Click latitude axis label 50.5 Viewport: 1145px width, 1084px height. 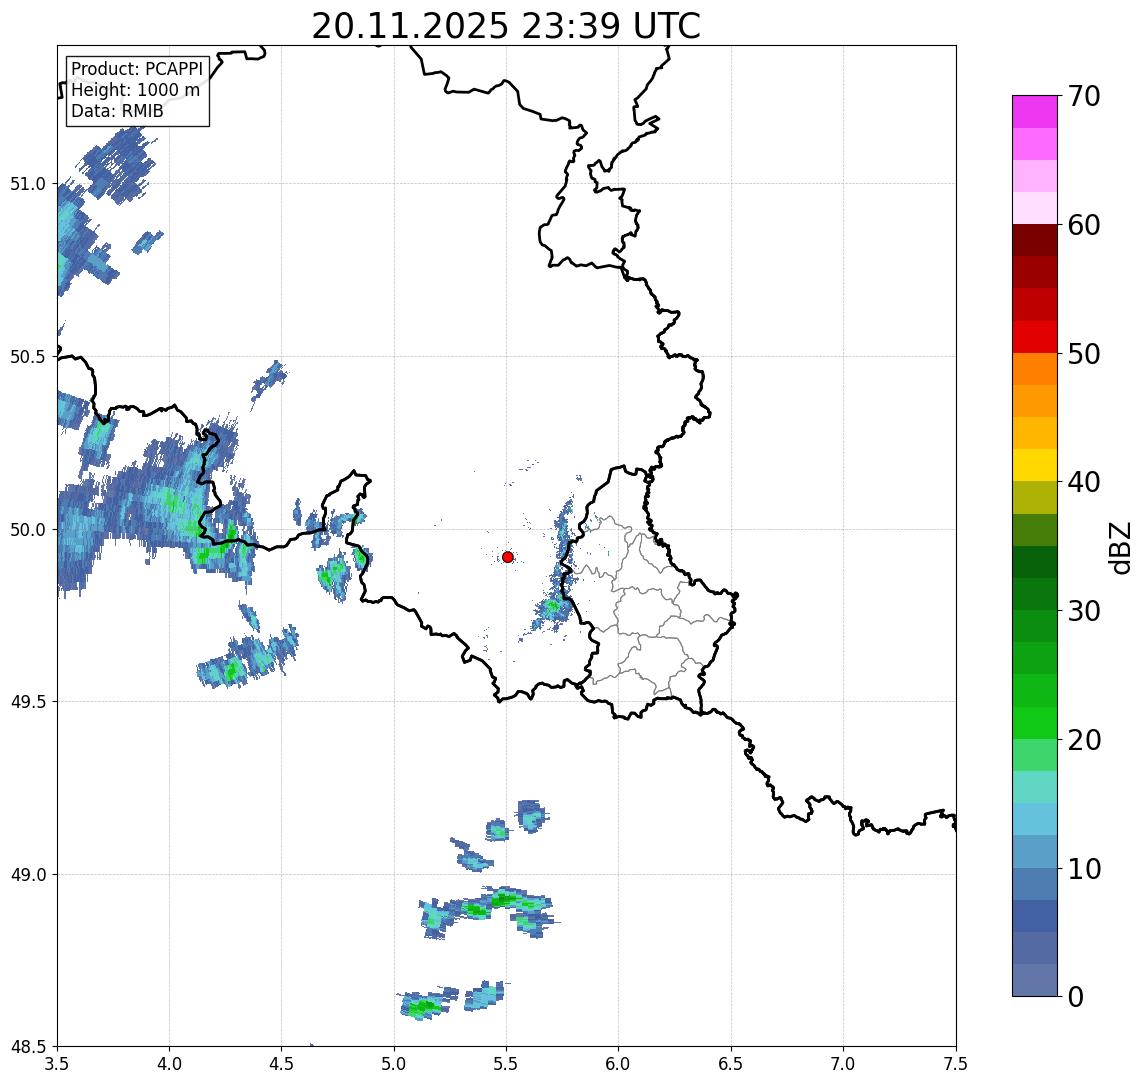[x=27, y=357]
